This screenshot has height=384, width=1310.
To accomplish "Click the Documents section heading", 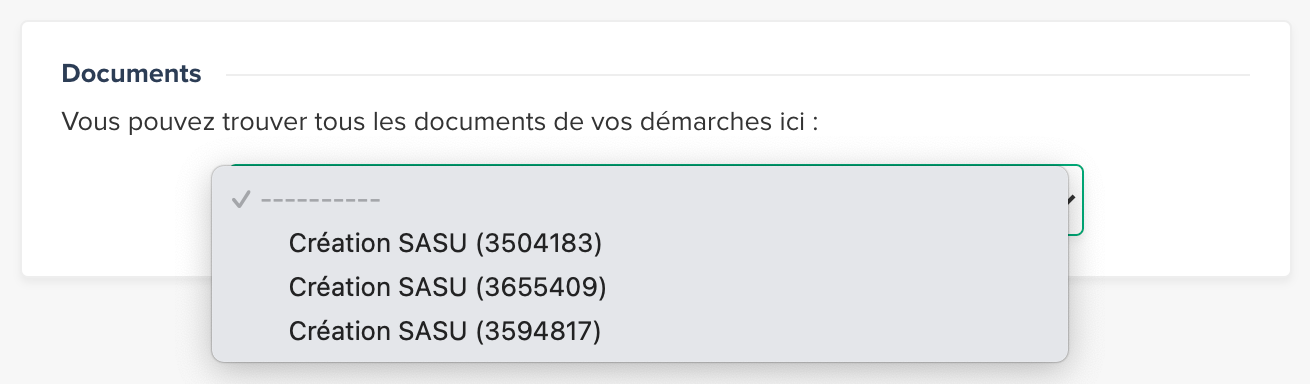I will (x=131, y=73).
